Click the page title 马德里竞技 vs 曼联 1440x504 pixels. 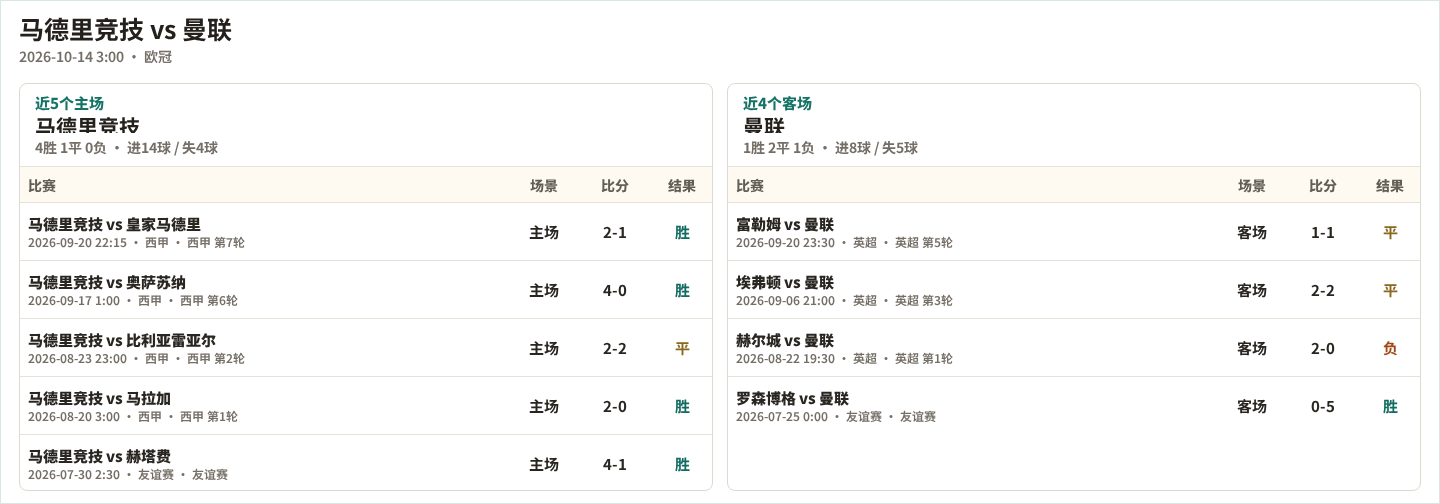[x=126, y=30]
